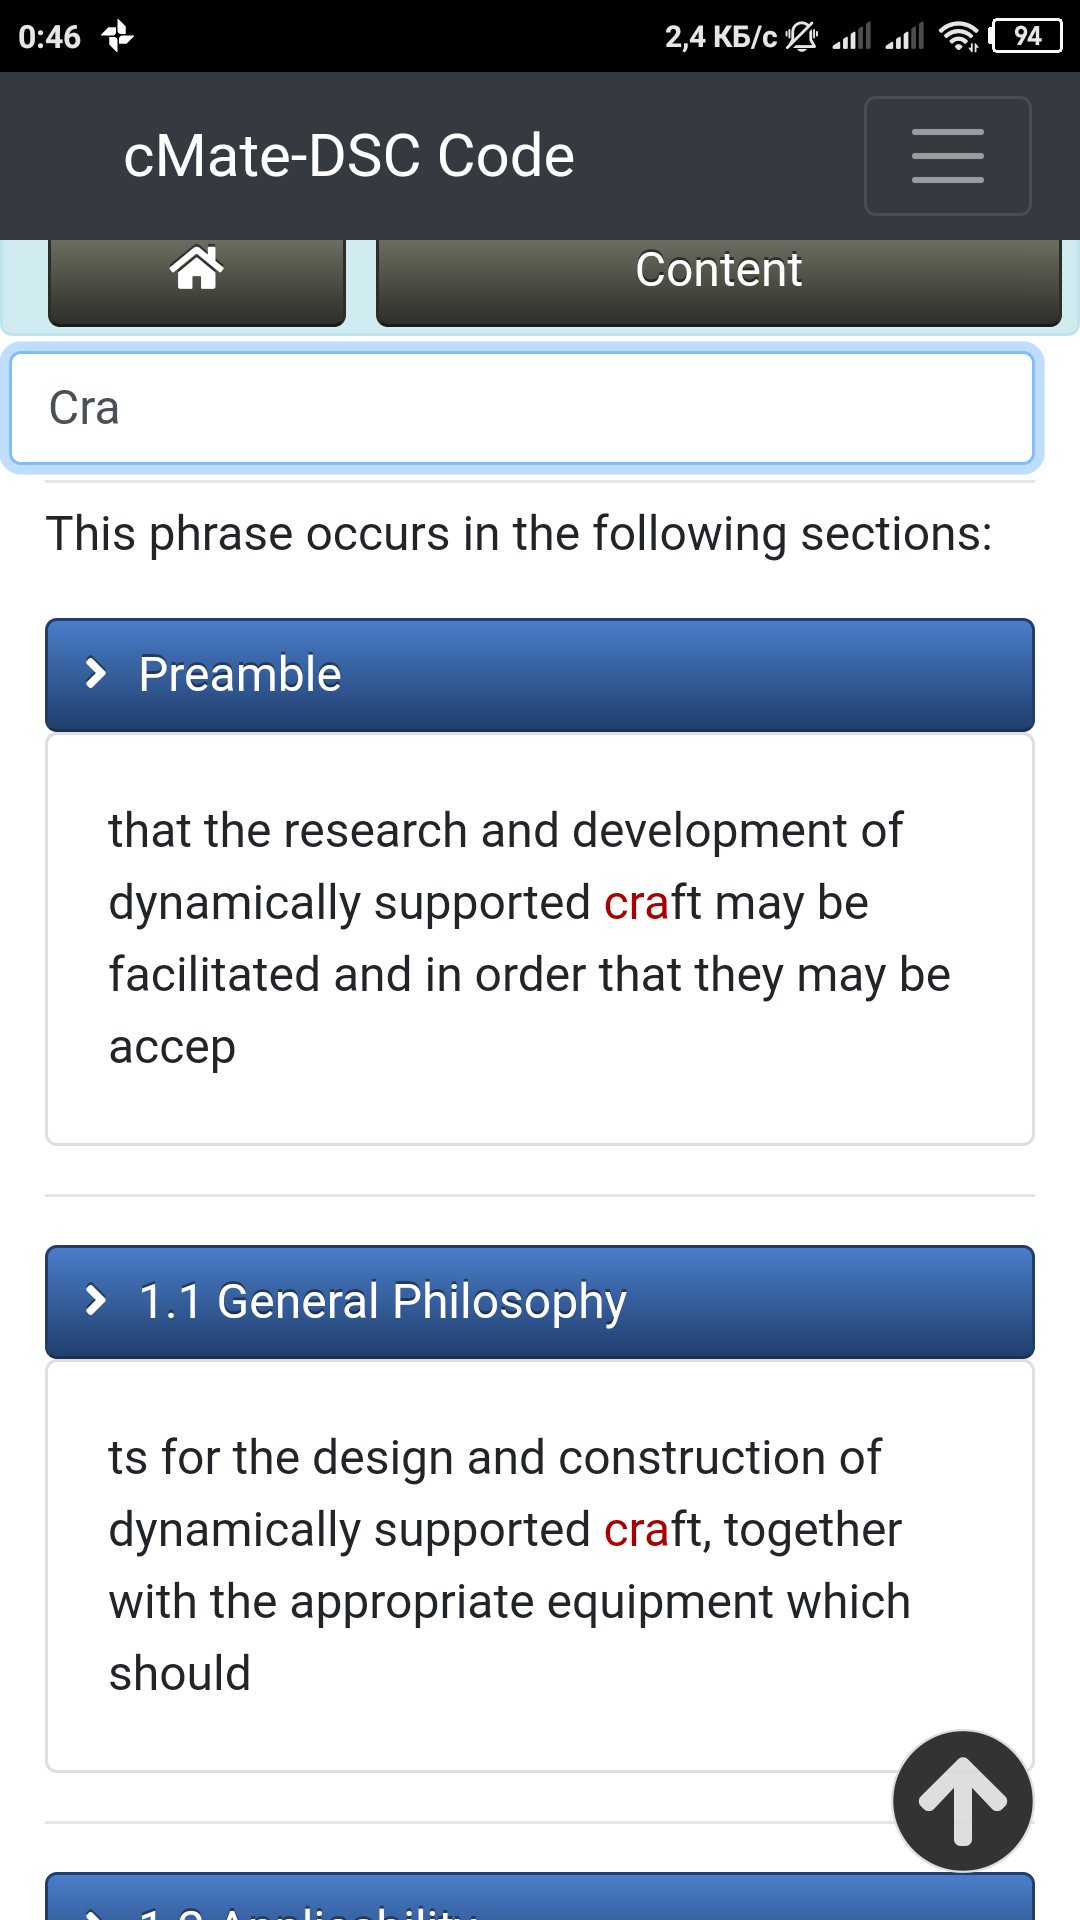Expand 1.1 General Philosophy chevron
This screenshot has width=1080, height=1920.
click(x=95, y=1300)
